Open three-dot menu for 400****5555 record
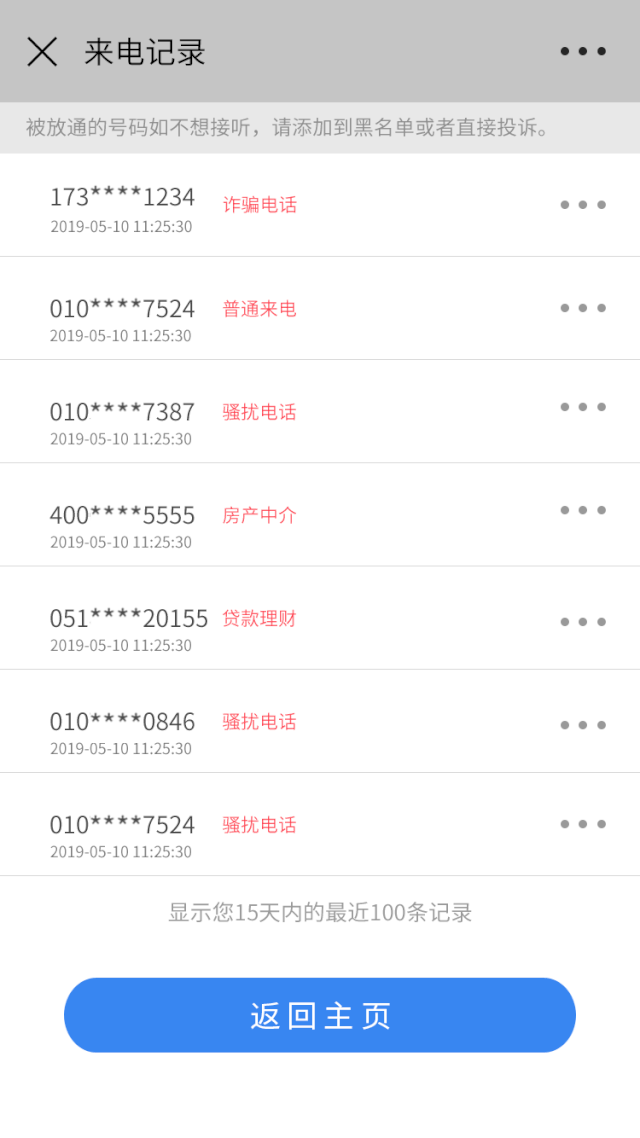 click(x=583, y=510)
